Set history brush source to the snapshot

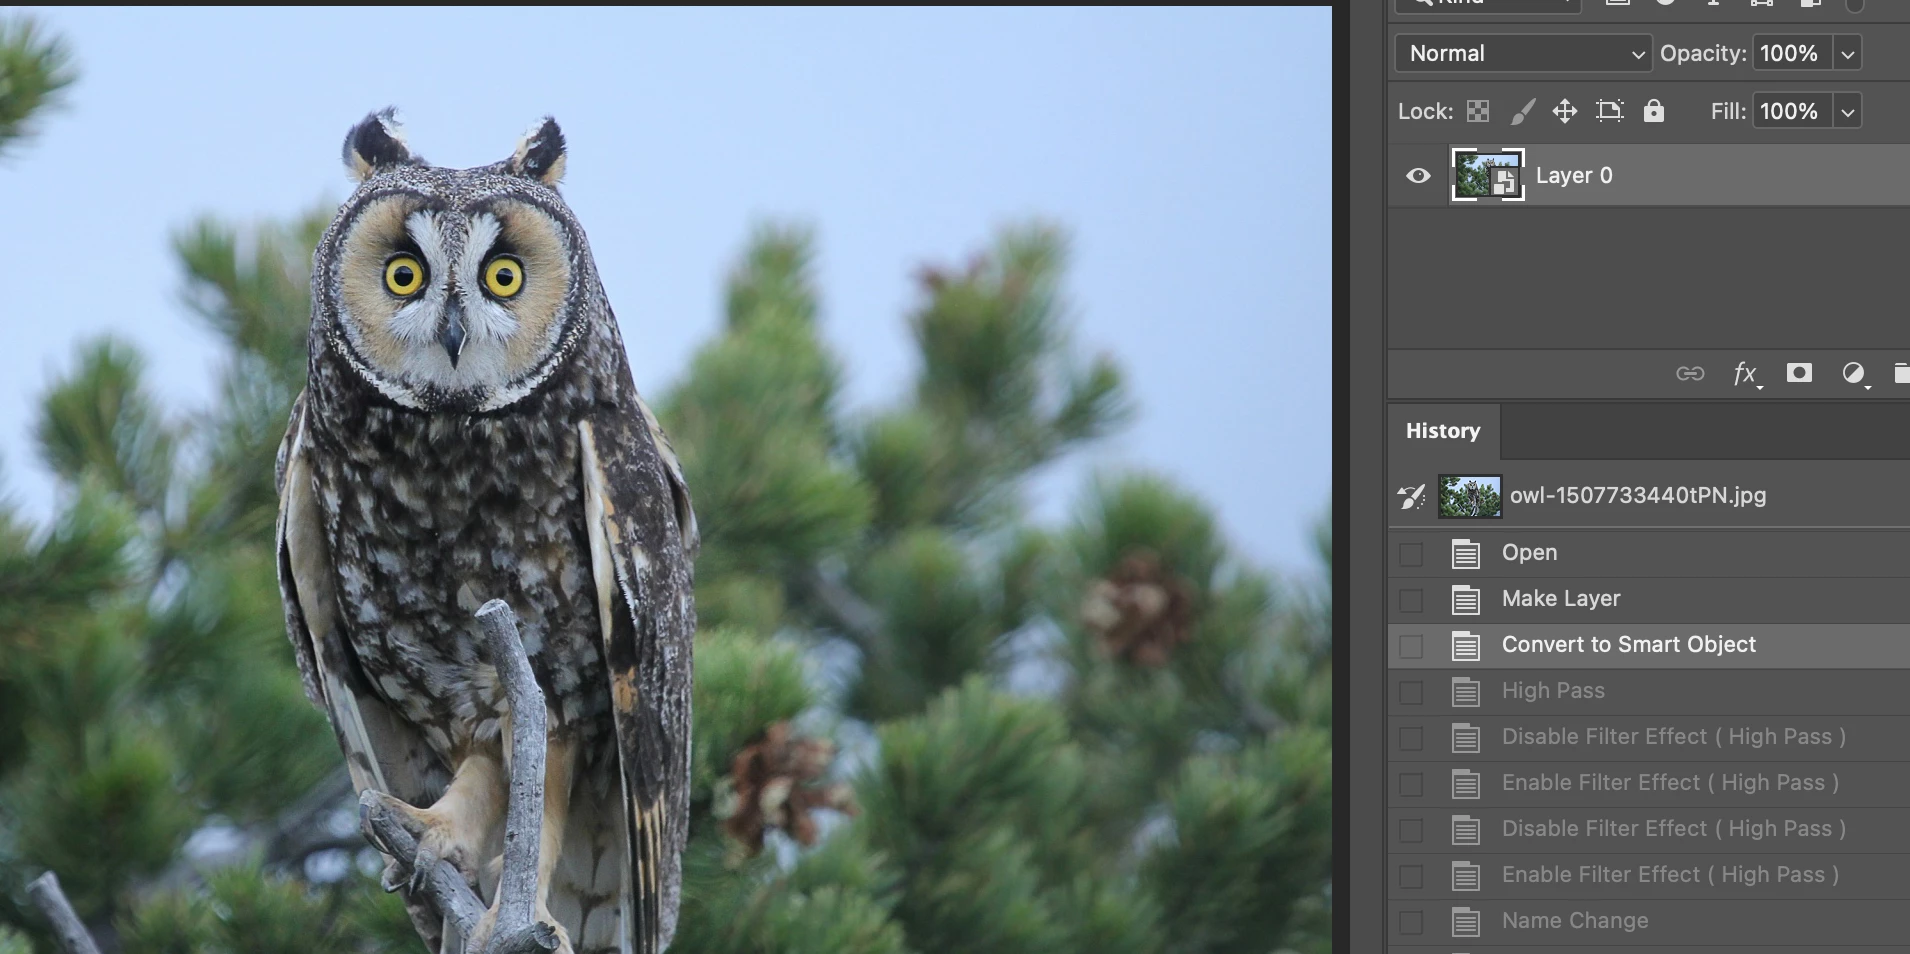1412,496
